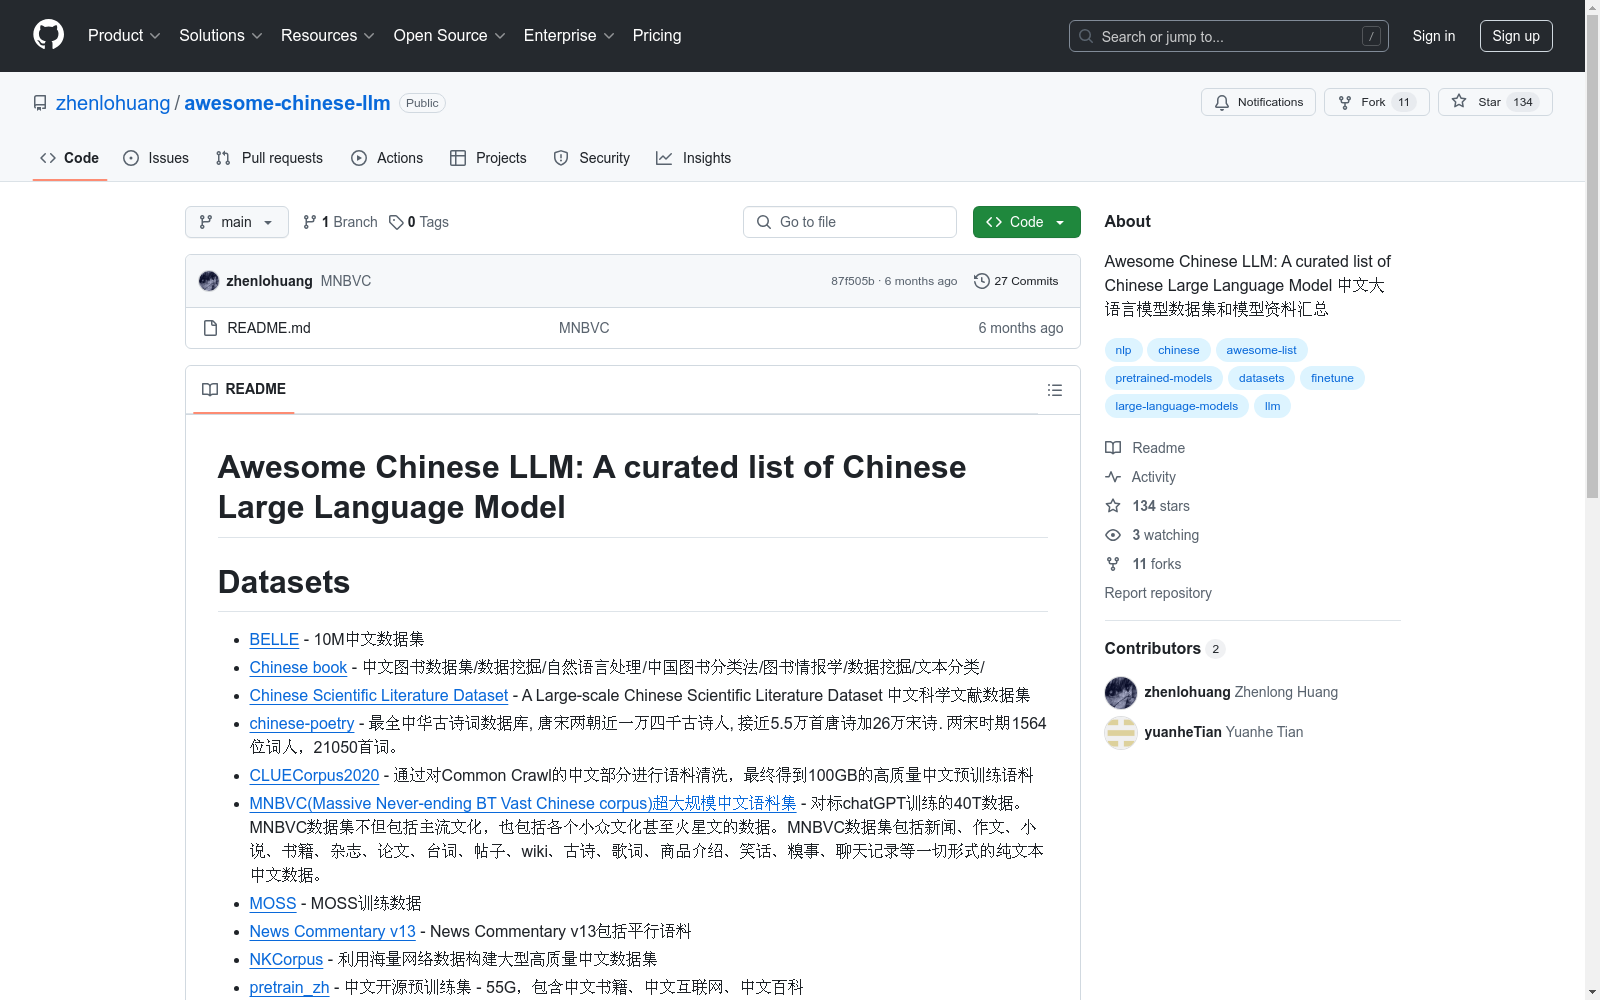The height and width of the screenshot is (1000, 1600).
Task: Select the chinese topic tag
Action: pos(1179,350)
